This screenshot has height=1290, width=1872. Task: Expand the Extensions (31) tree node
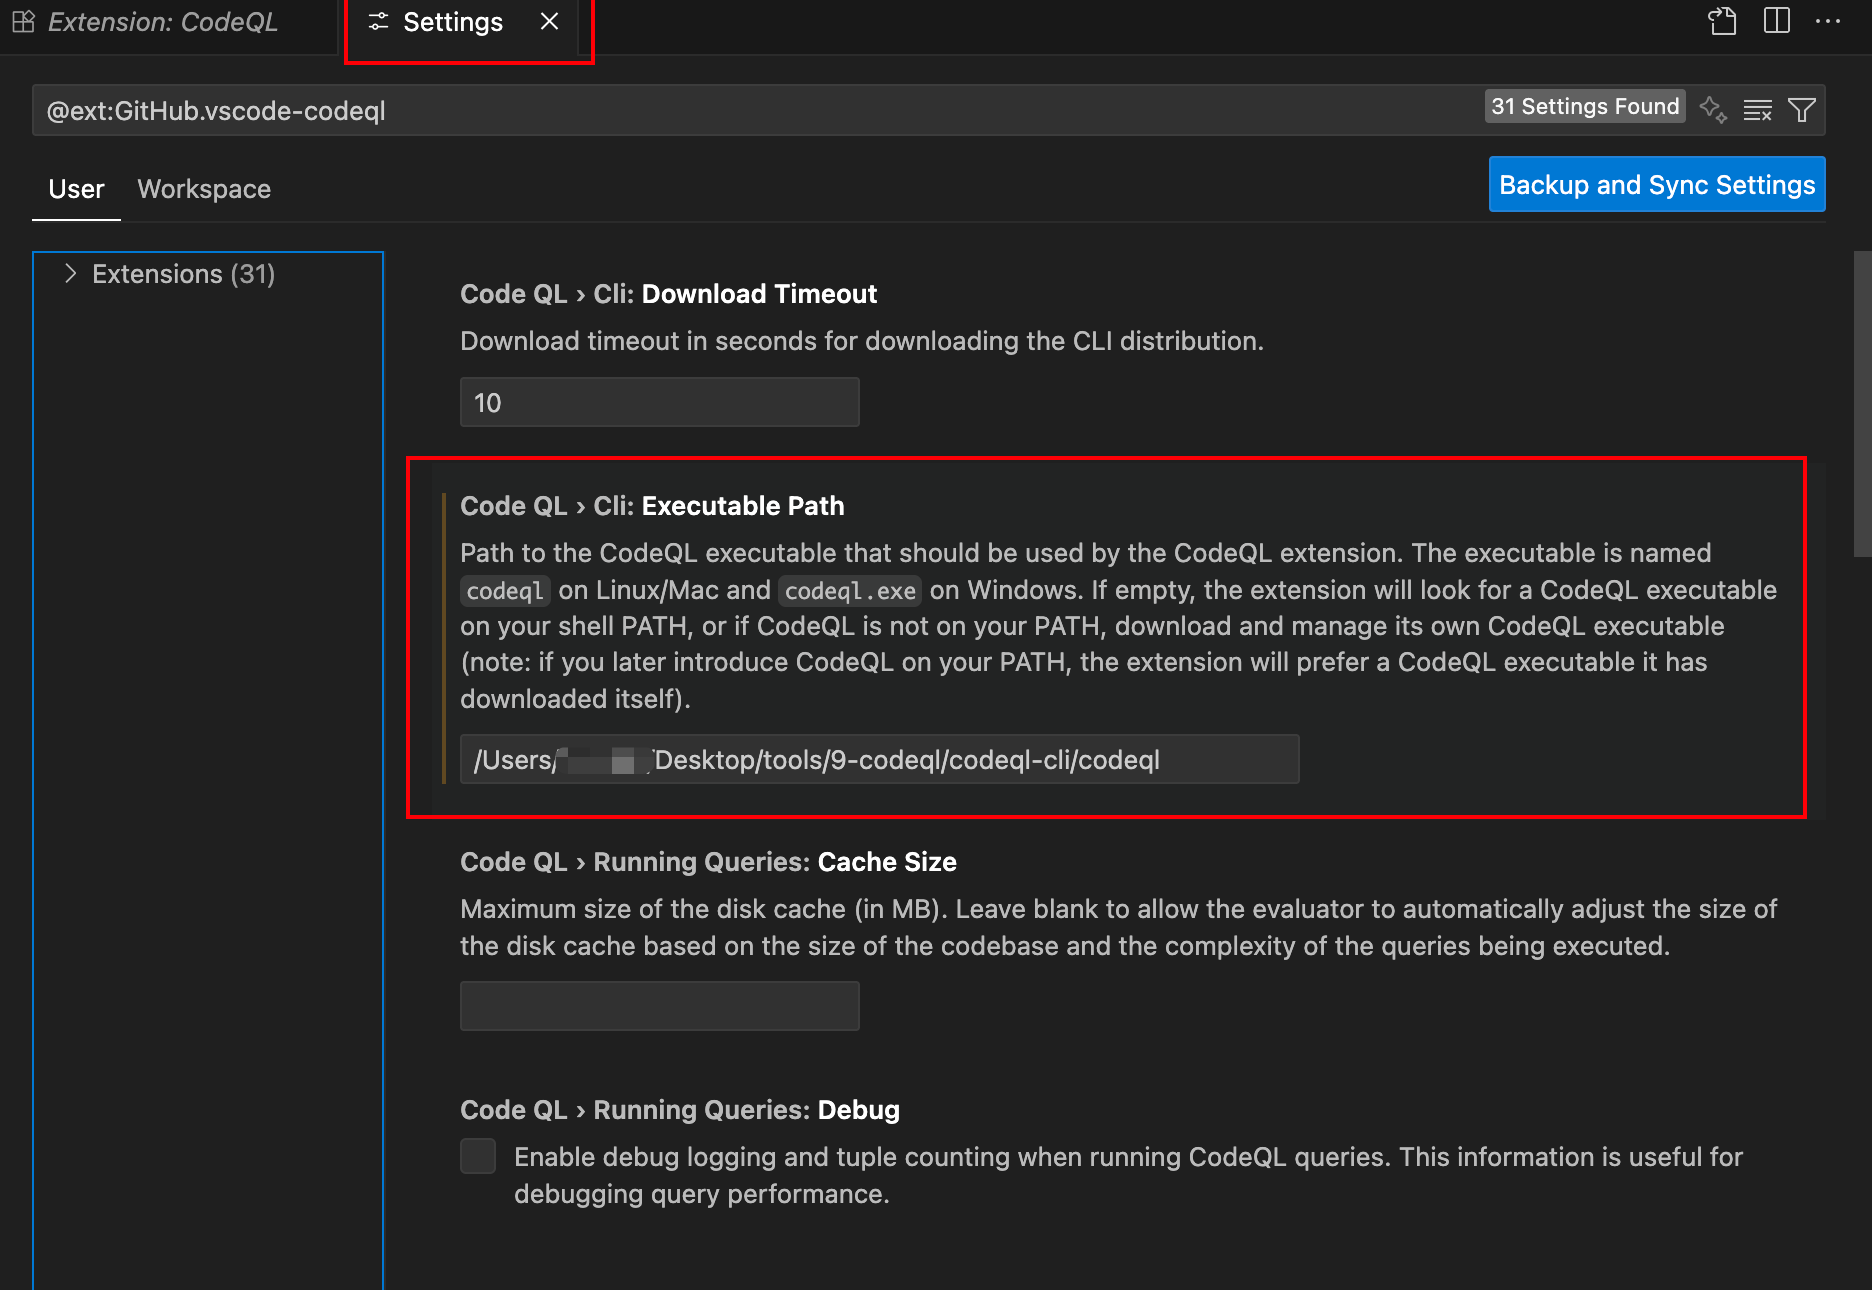(x=70, y=274)
